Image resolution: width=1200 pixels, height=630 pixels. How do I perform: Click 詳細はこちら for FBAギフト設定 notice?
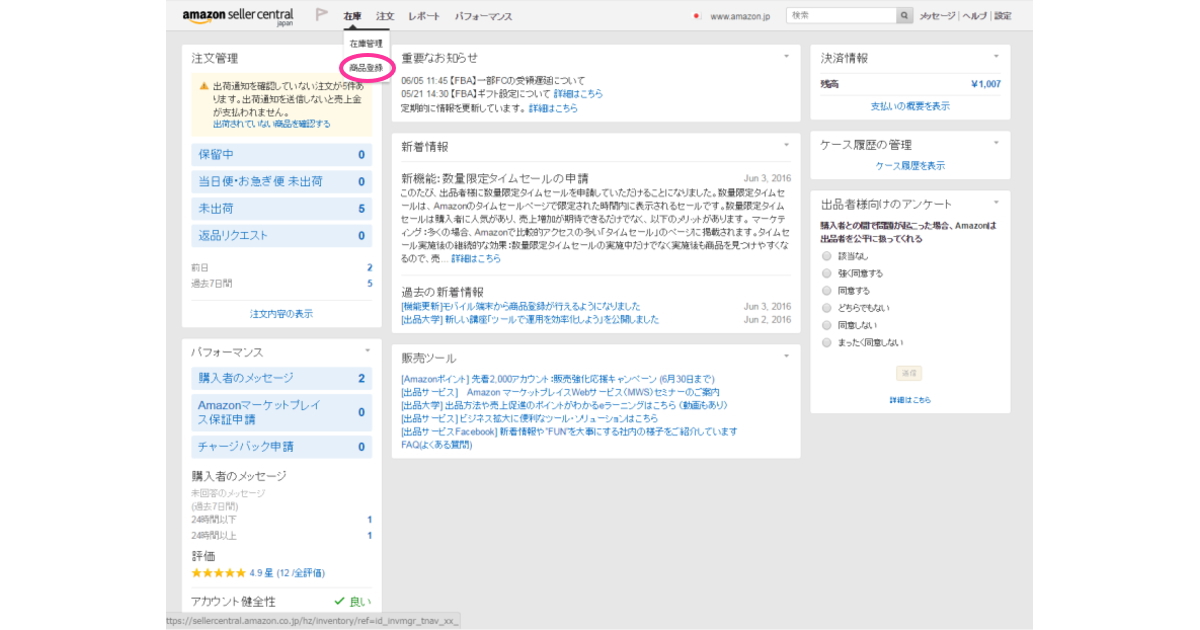click(578, 93)
